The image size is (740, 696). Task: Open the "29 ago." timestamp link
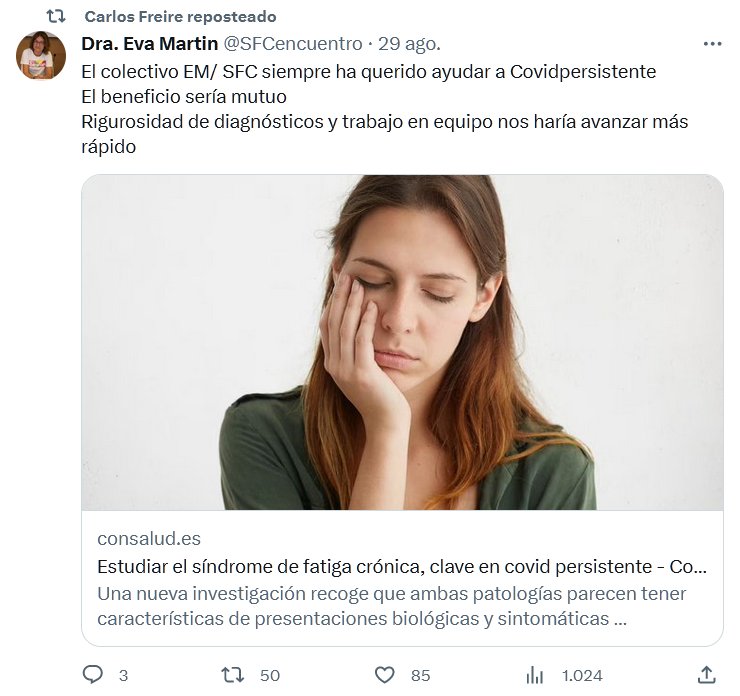tap(410, 44)
